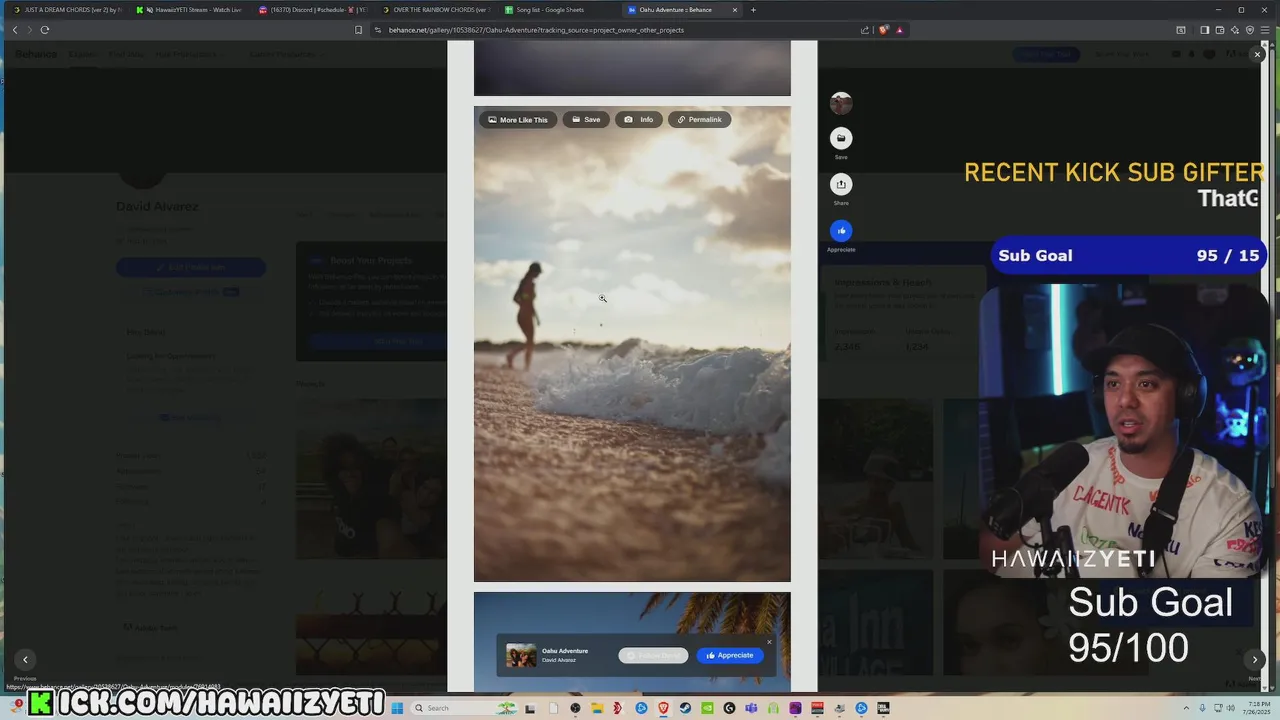Open Brave browser from the taskbar
The width and height of the screenshot is (1280, 720).
click(x=663, y=708)
